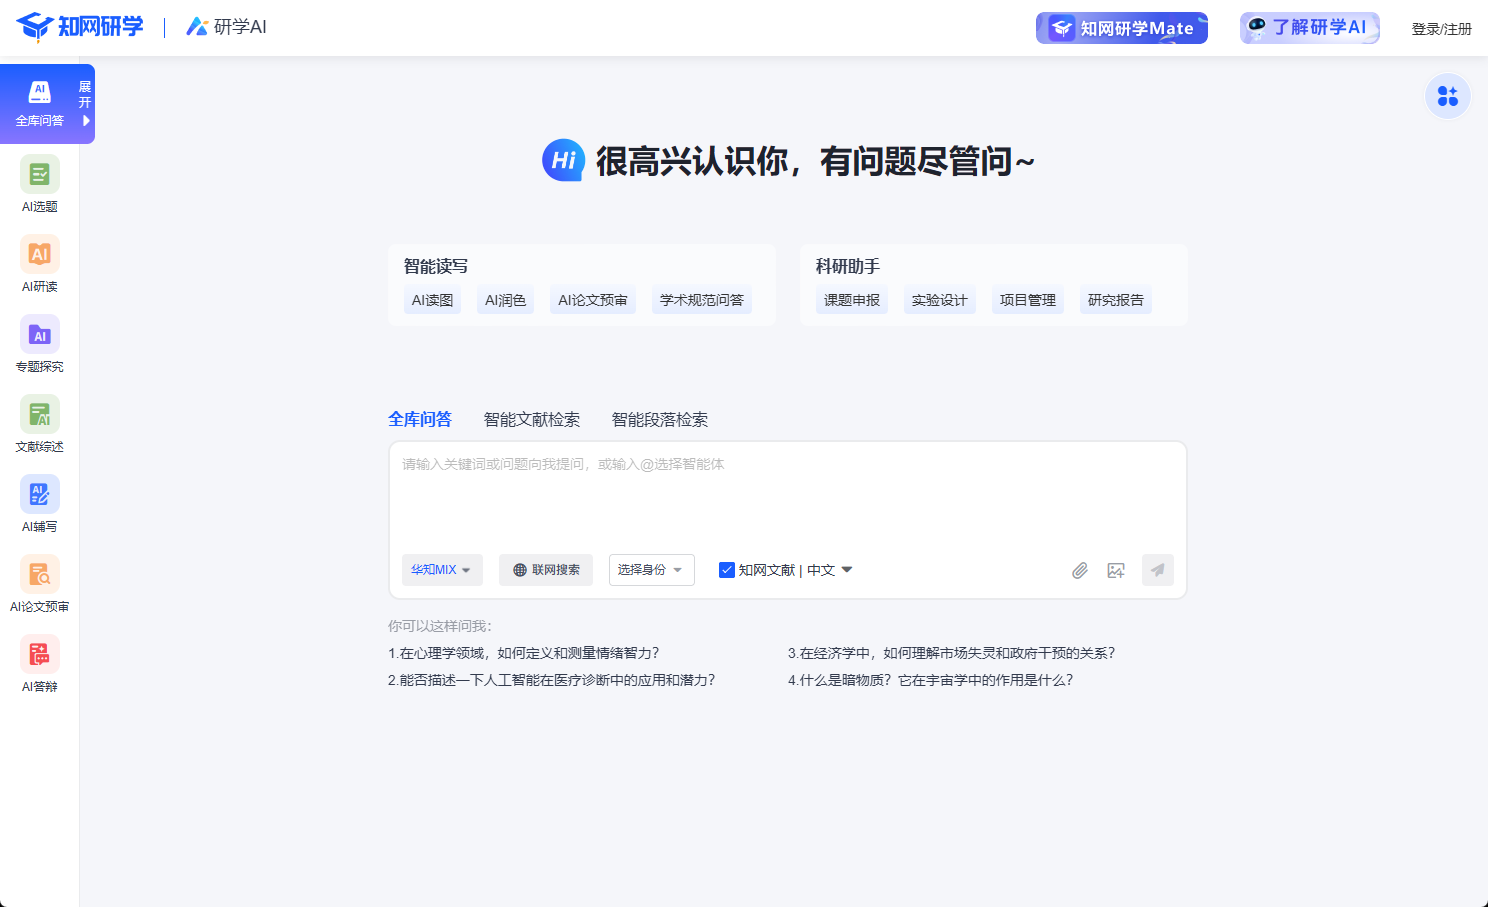The height and width of the screenshot is (907, 1488).
Task: Open the AI辅写 sidebar tool
Action: pos(40,504)
